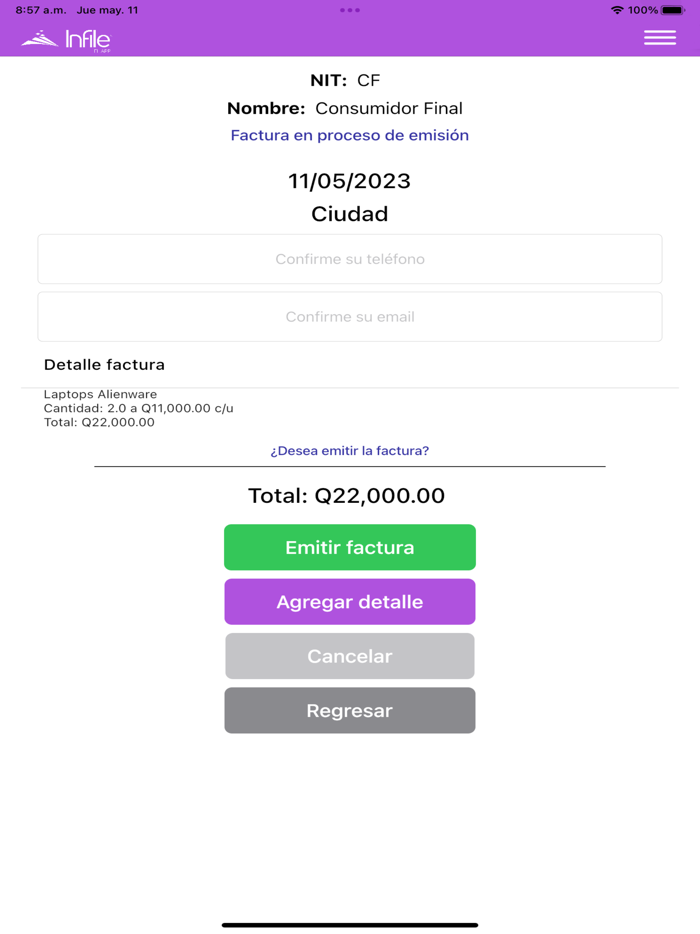Select the 'Confirme su email' input field
This screenshot has height=934, width=700.
coord(349,316)
